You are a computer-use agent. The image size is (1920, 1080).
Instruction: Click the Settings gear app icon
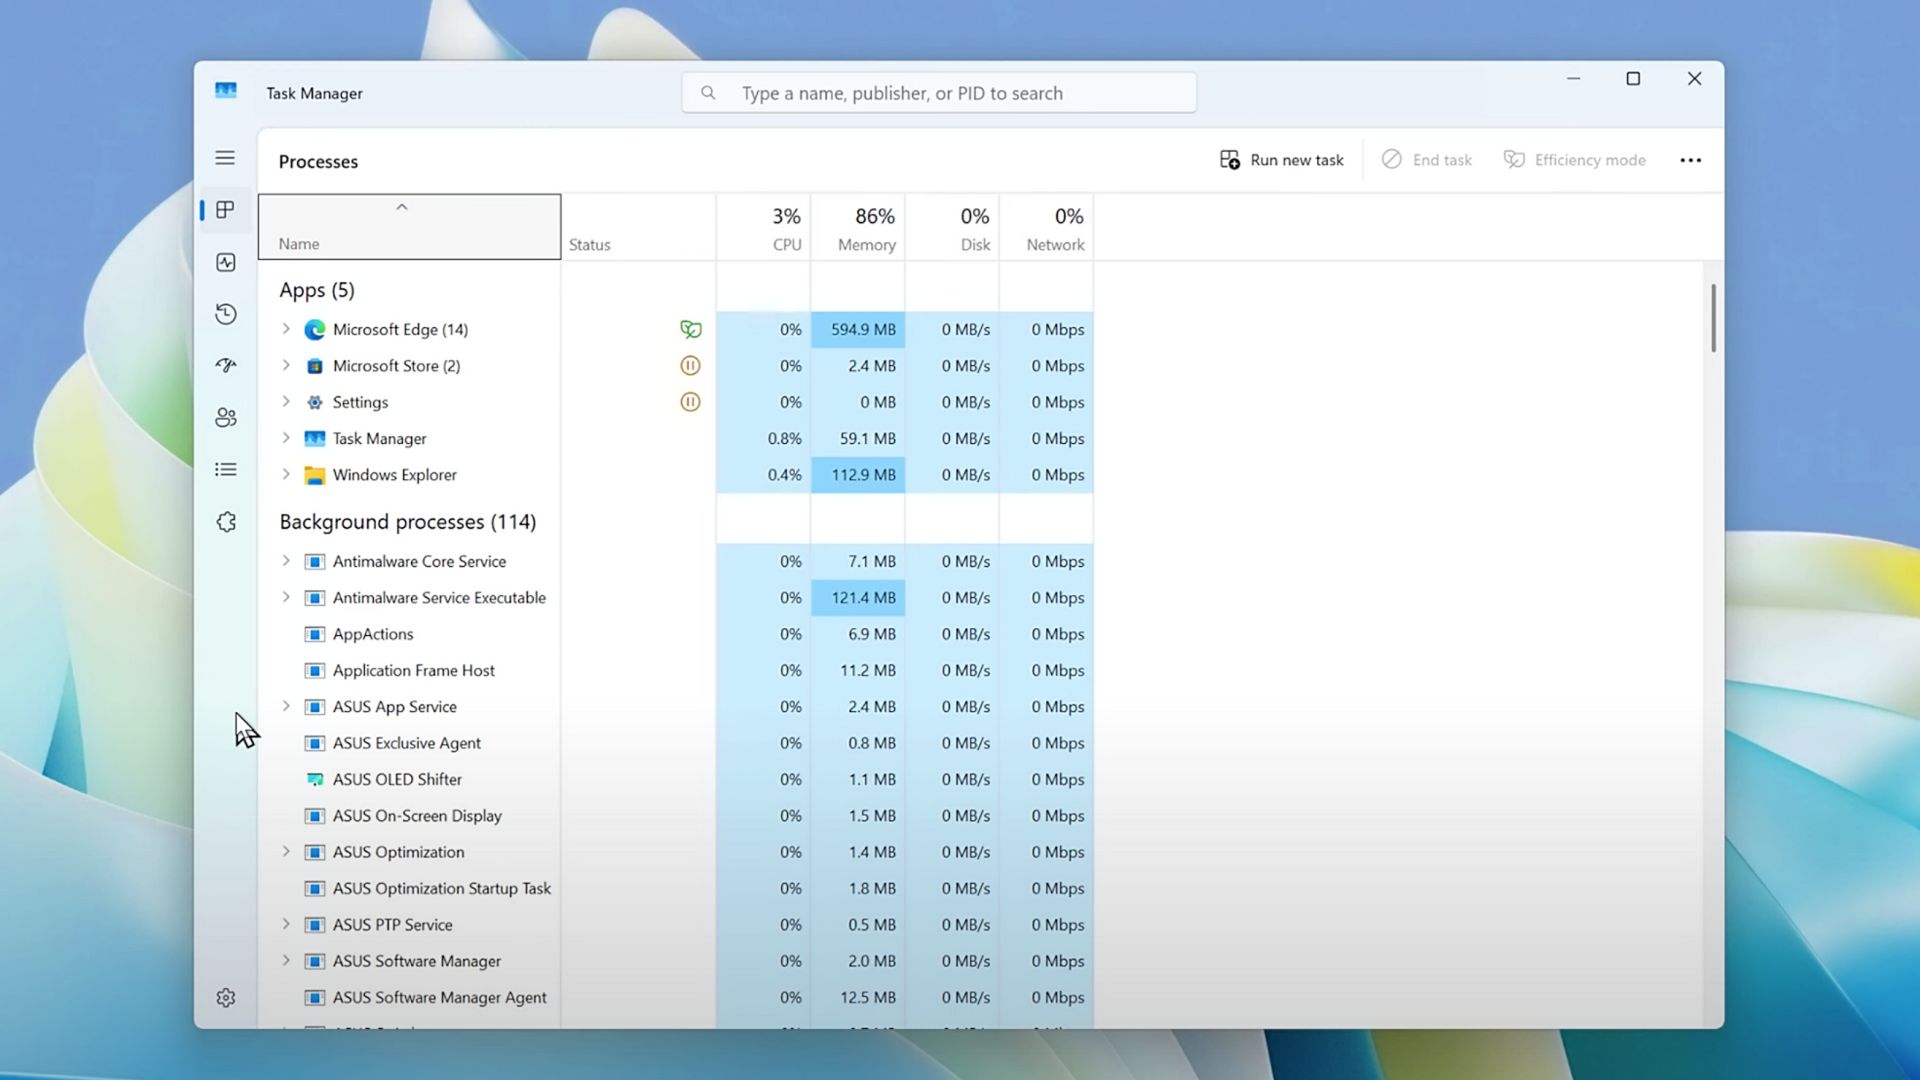pyautogui.click(x=315, y=402)
